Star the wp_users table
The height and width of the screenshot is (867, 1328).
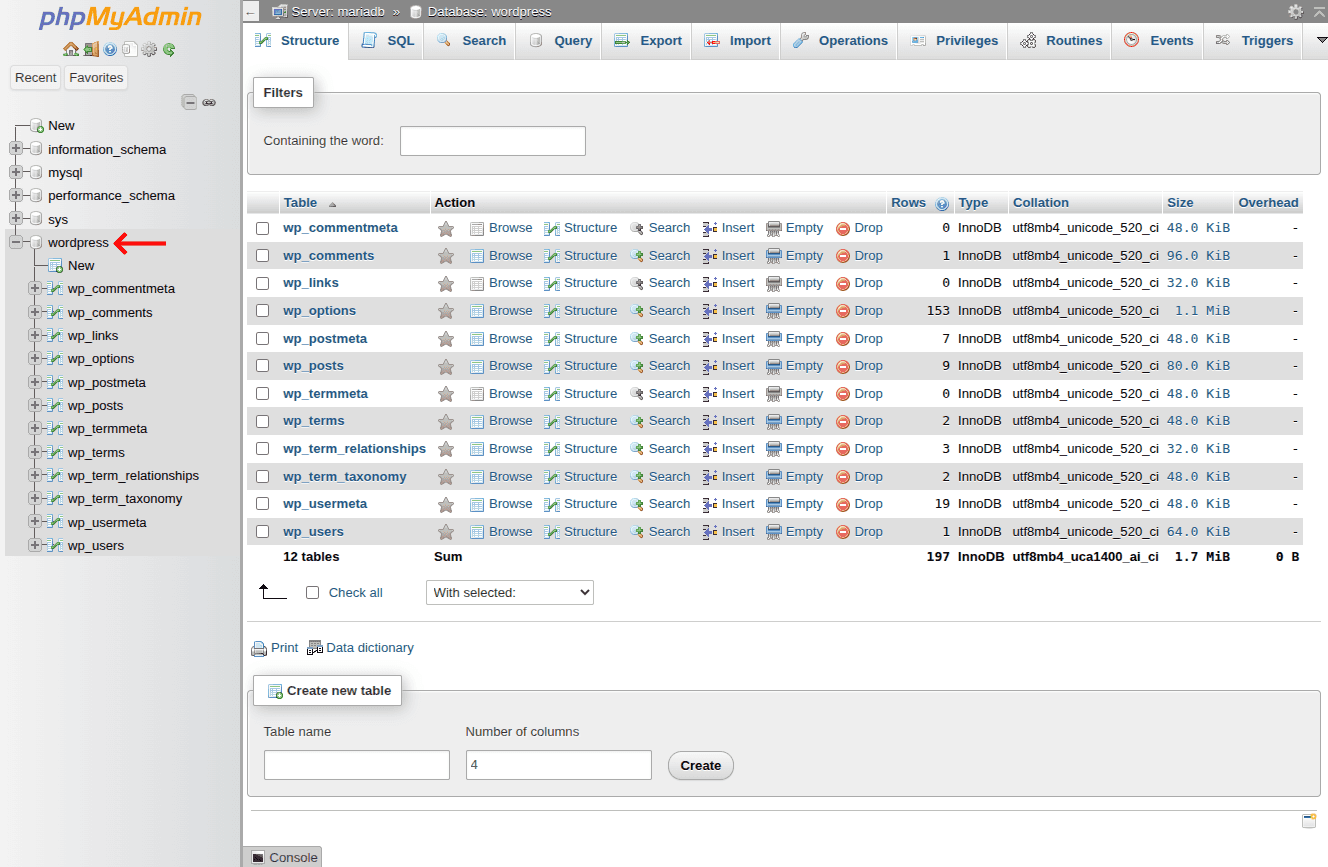446,532
